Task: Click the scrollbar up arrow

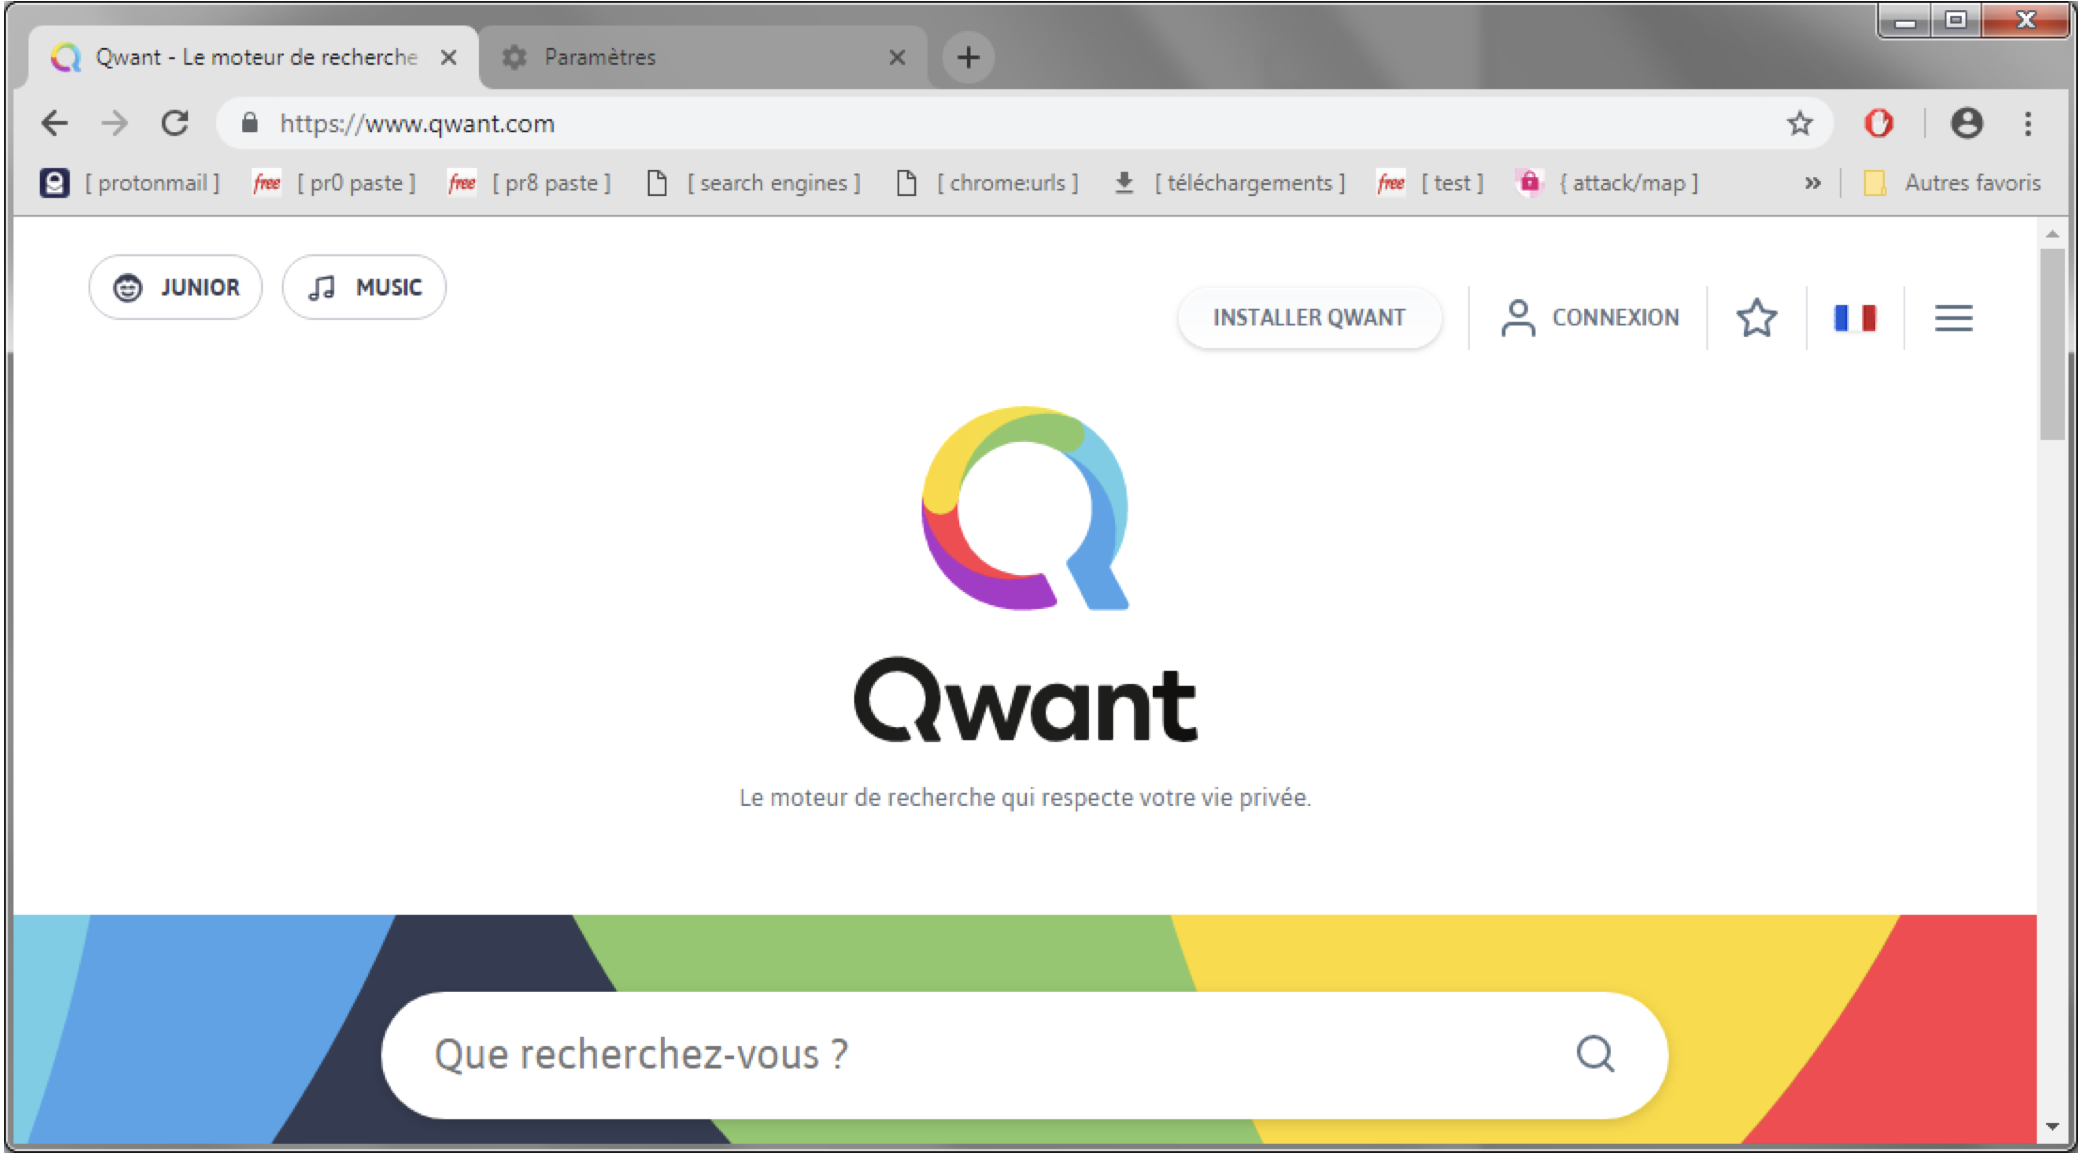Action: pyautogui.click(x=2052, y=234)
